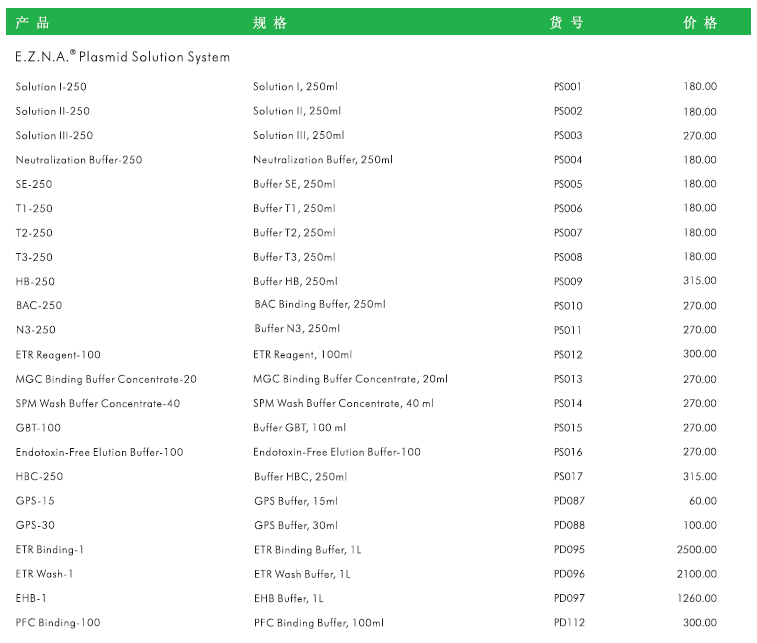Click catalog number PS003
Image resolution: width=757 pixels, height=643 pixels.
click(568, 135)
